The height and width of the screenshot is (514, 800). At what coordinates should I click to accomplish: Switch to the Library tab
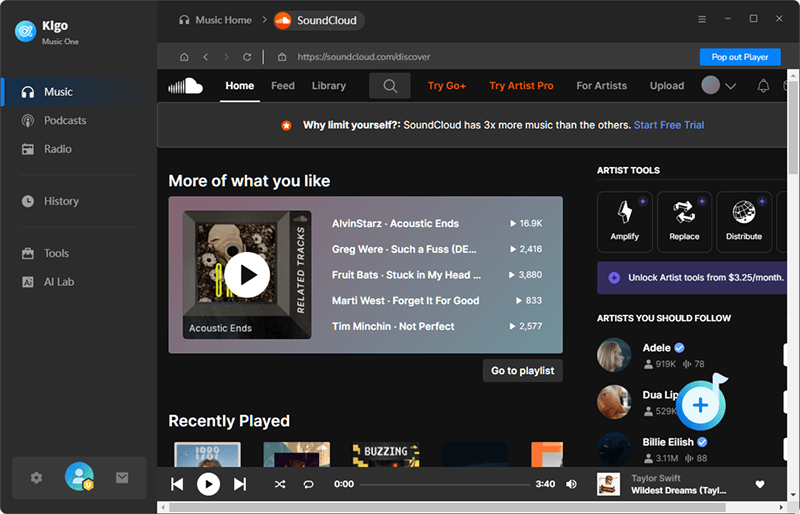click(x=329, y=86)
